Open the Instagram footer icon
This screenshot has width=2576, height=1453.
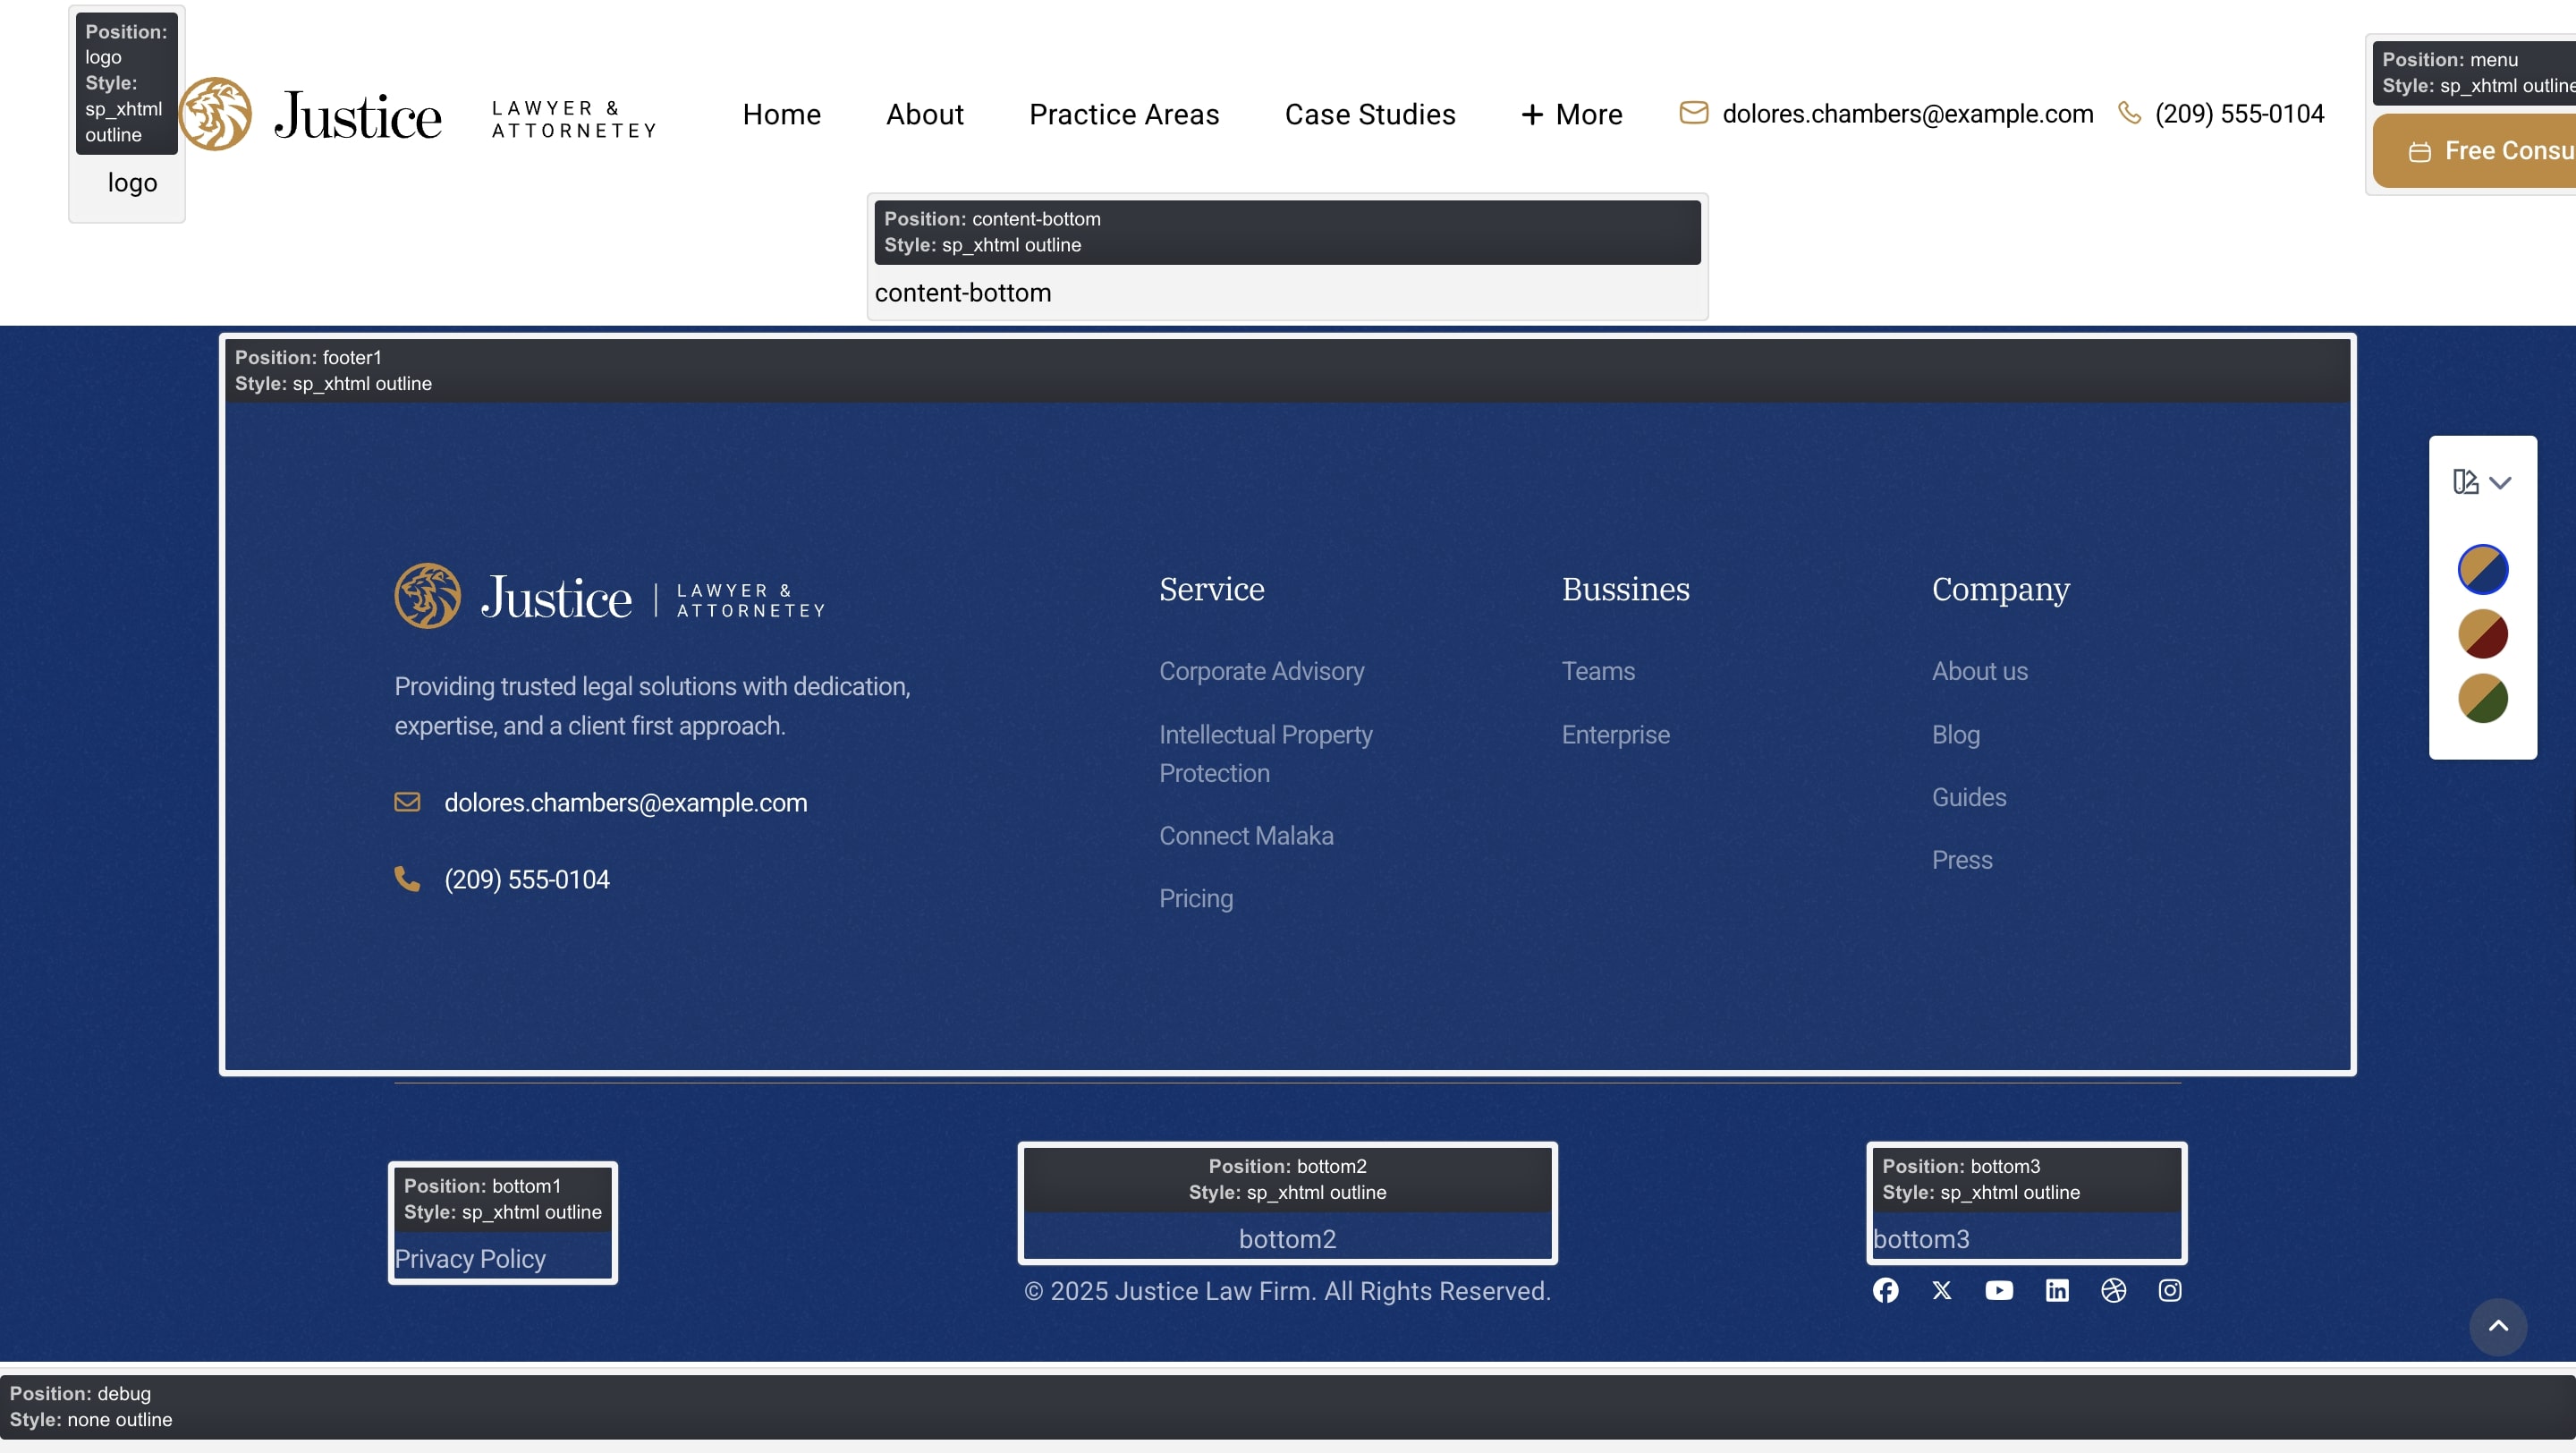coord(2169,1290)
